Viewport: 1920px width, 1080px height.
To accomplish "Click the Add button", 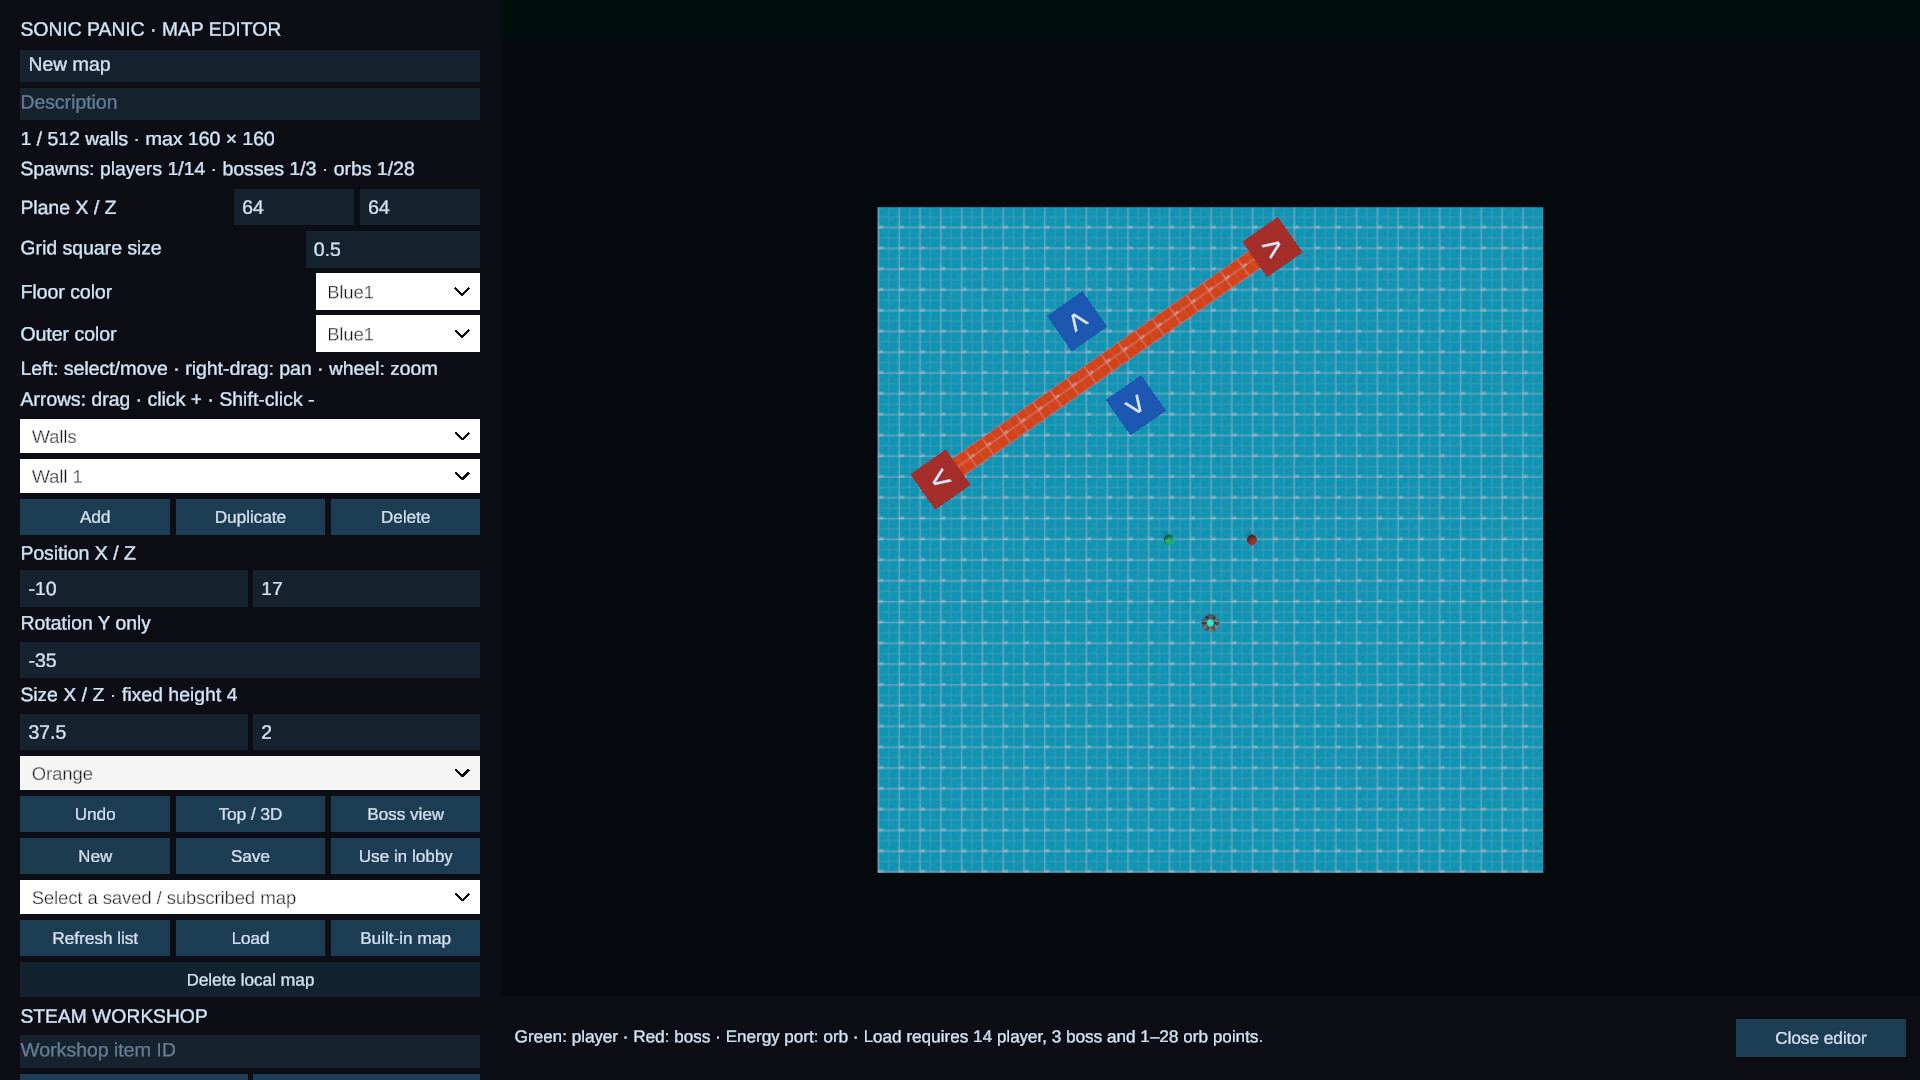I will [x=95, y=517].
